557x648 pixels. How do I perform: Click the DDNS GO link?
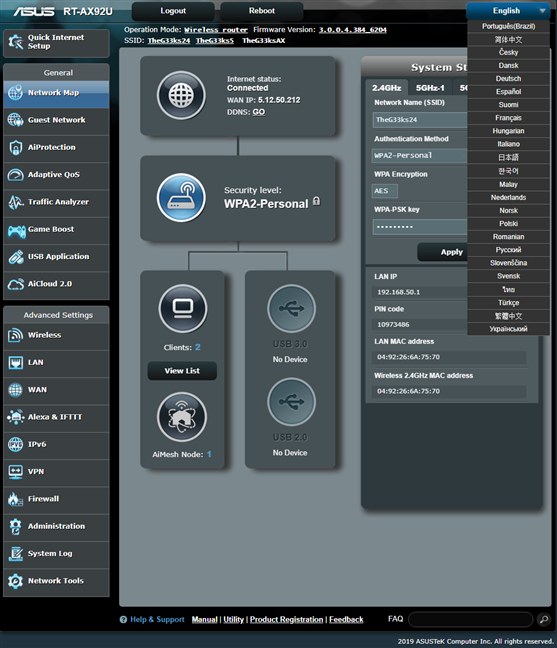tap(259, 112)
